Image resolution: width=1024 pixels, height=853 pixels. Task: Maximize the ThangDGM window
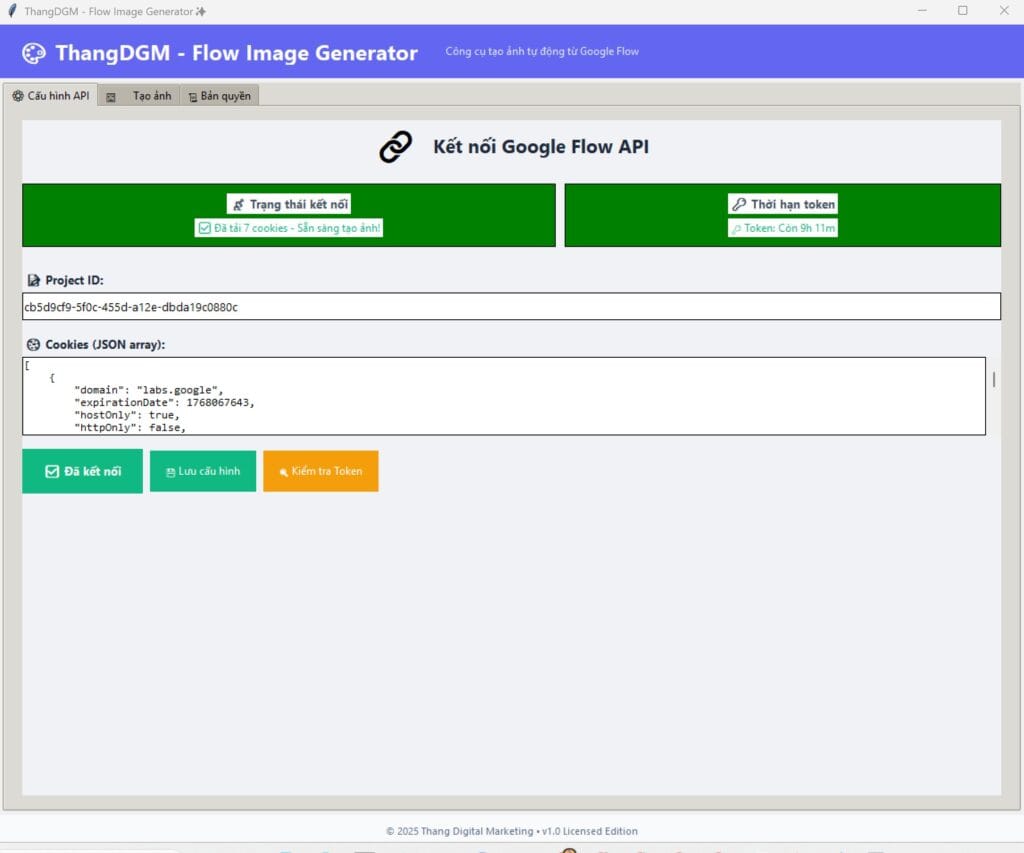963,10
